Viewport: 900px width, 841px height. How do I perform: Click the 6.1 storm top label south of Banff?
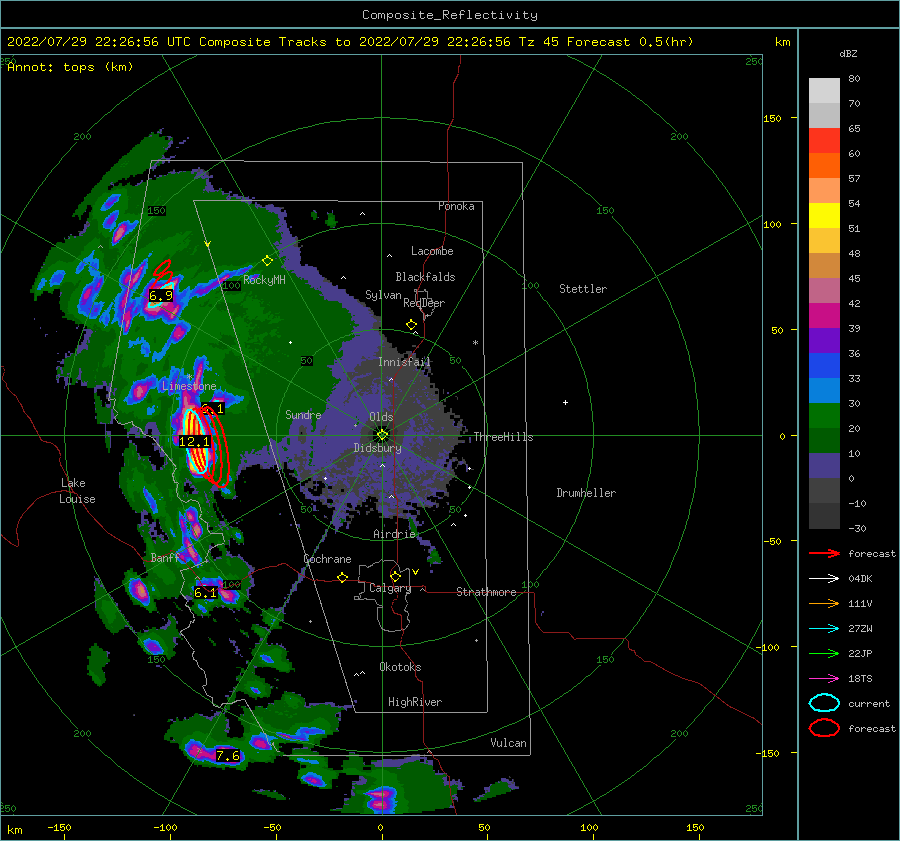(205, 592)
